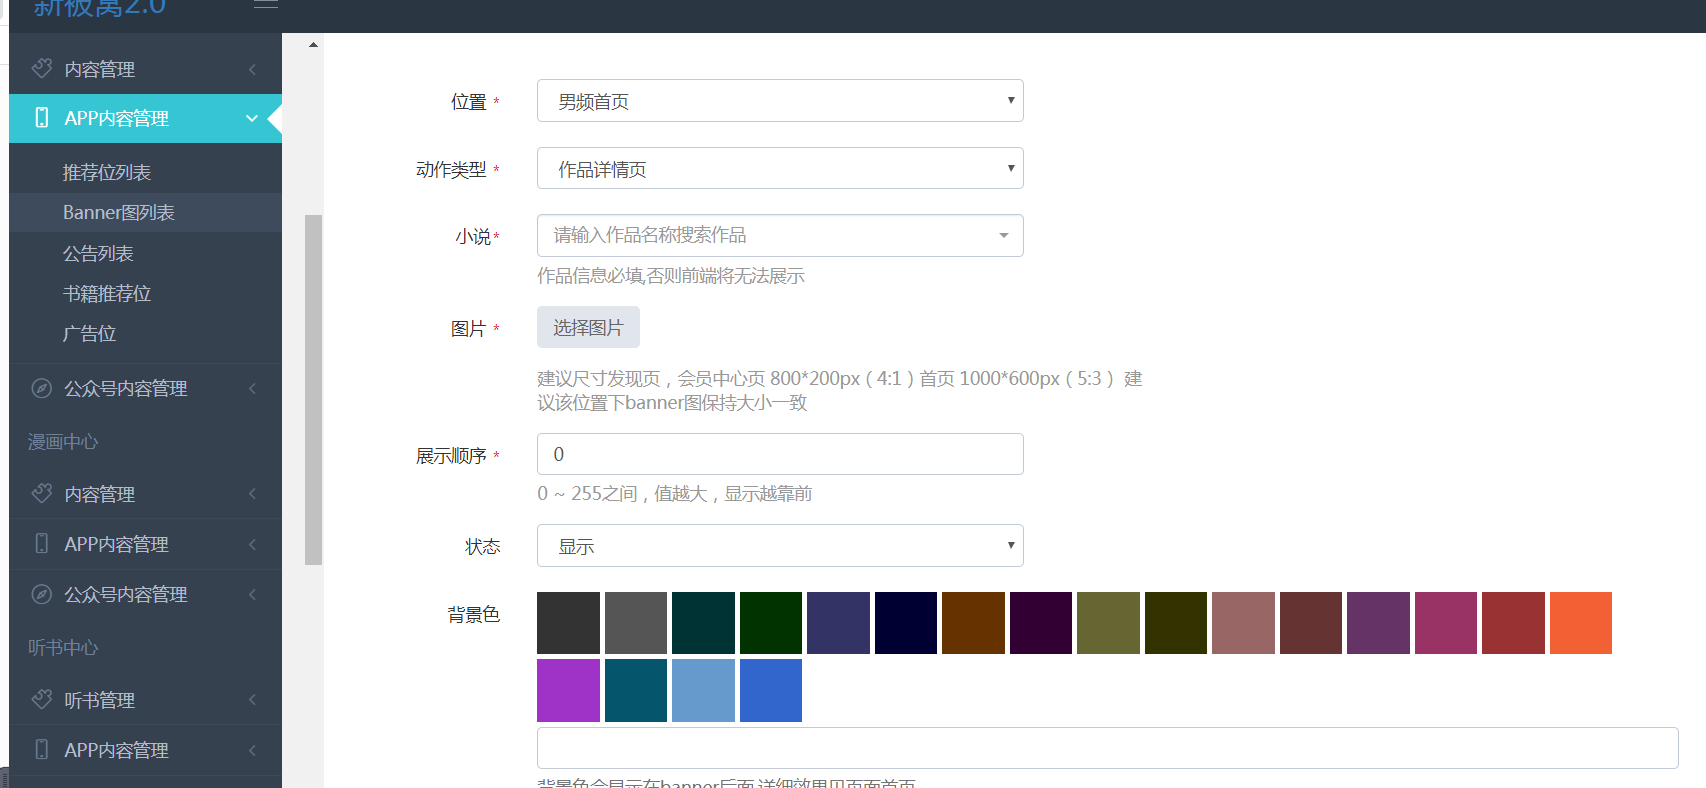Image resolution: width=1706 pixels, height=788 pixels.
Task: Click the 听书中心 section heading
Action: (63, 647)
